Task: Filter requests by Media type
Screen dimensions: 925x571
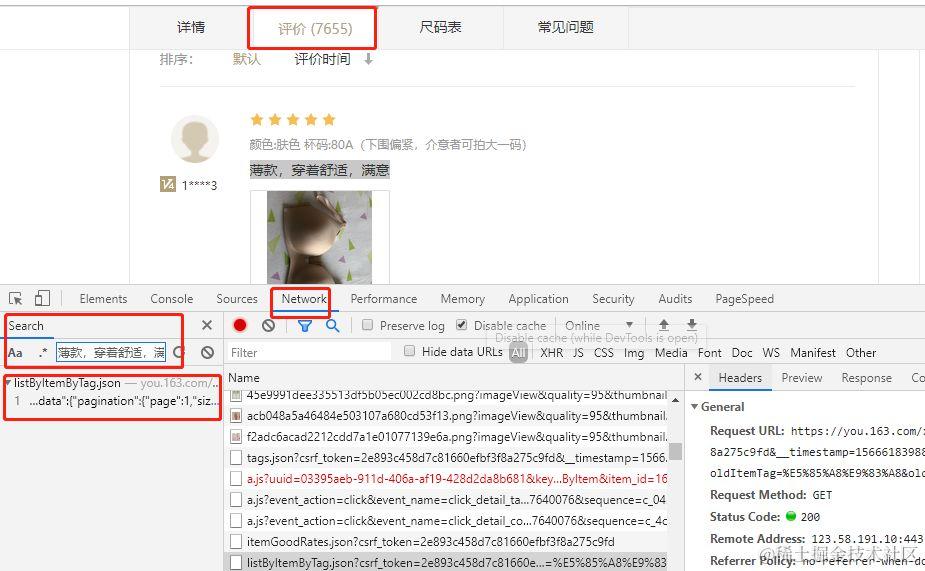Action: coord(671,353)
